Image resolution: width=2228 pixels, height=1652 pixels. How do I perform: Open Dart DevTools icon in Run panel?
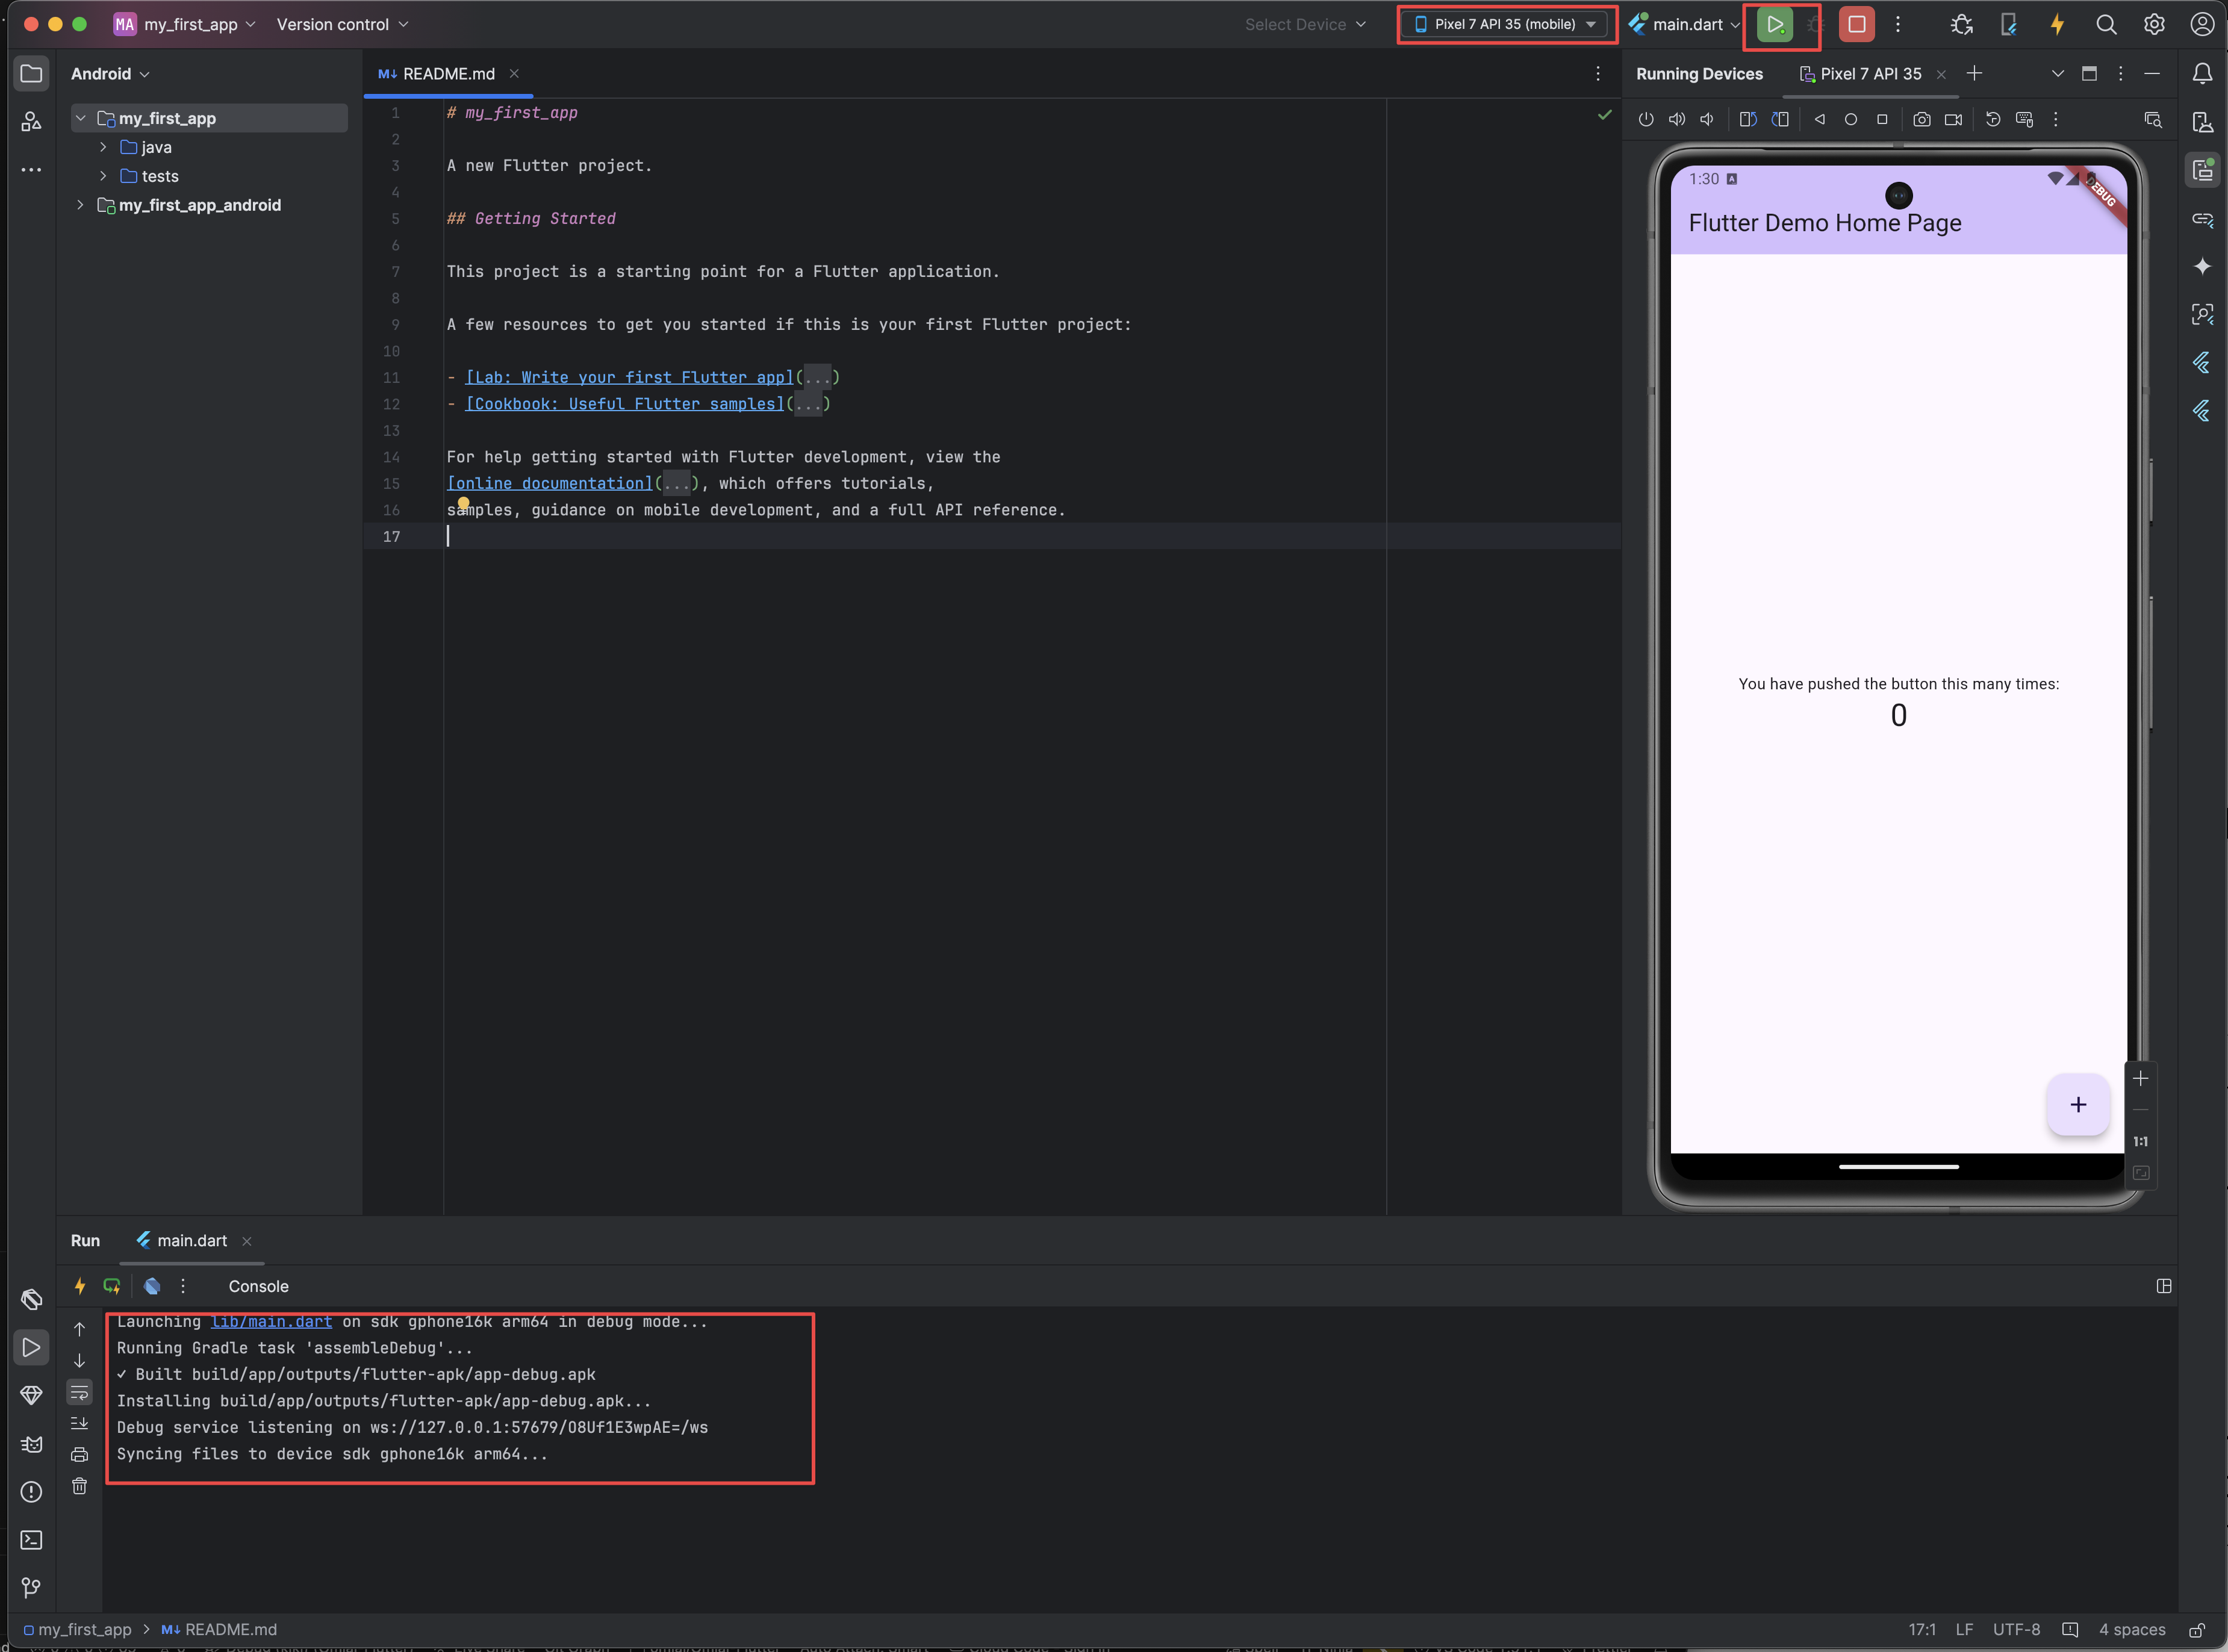click(x=152, y=1286)
